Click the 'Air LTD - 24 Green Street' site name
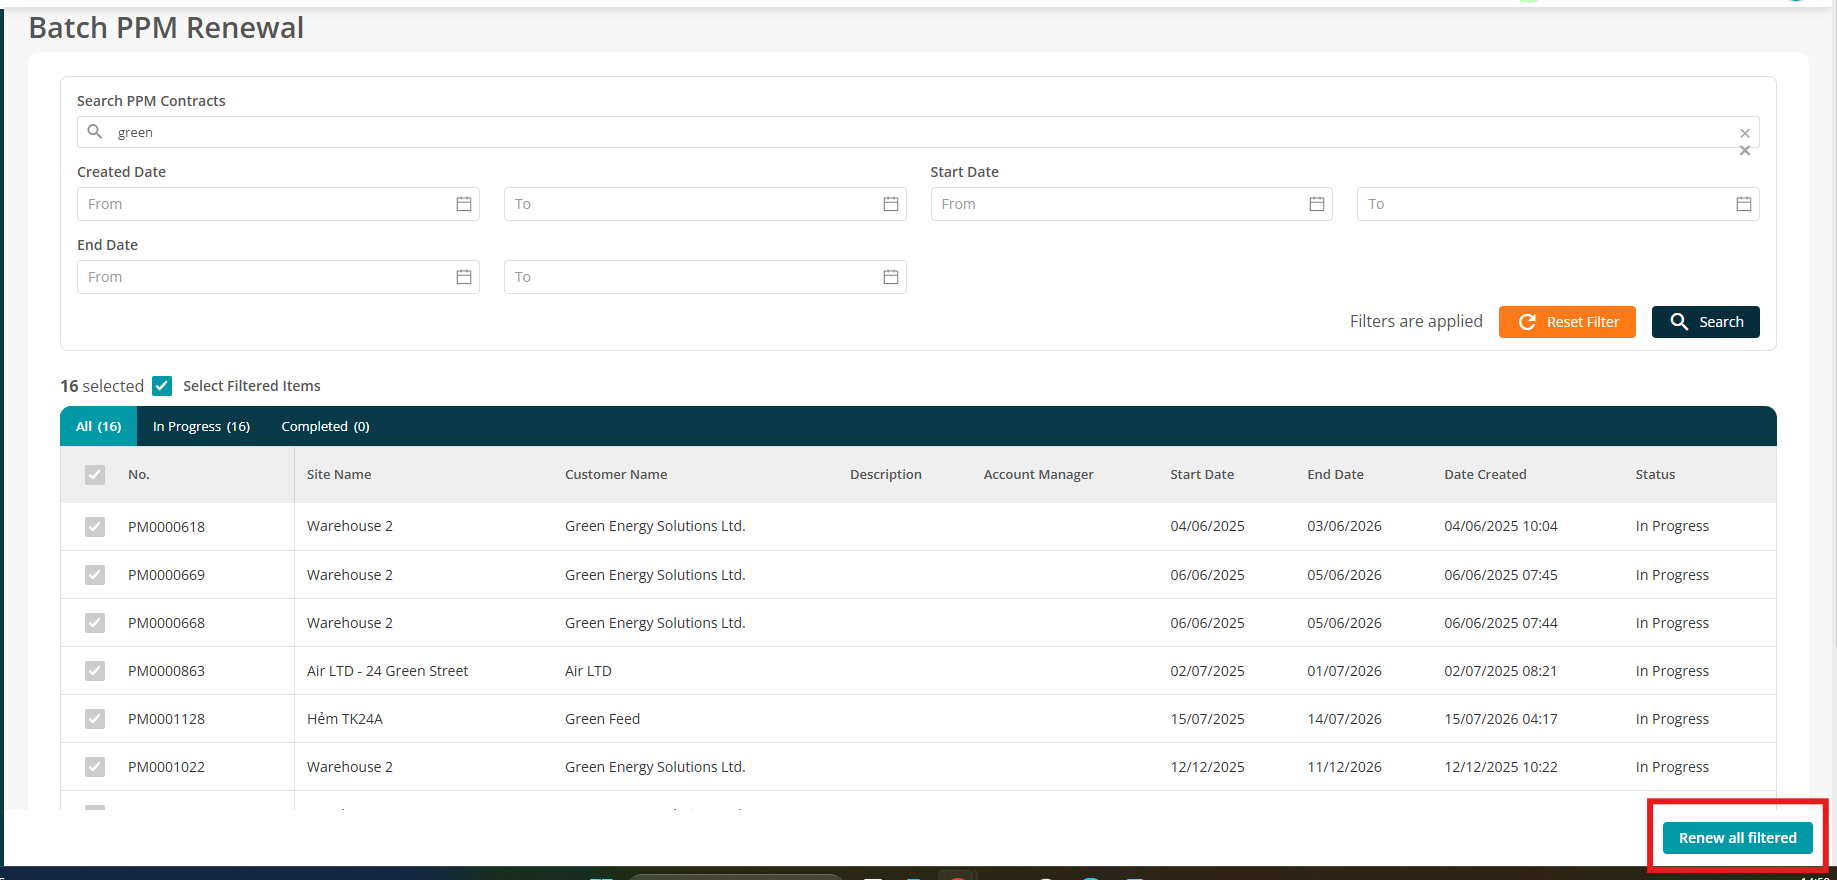Image resolution: width=1837 pixels, height=880 pixels. 387,671
